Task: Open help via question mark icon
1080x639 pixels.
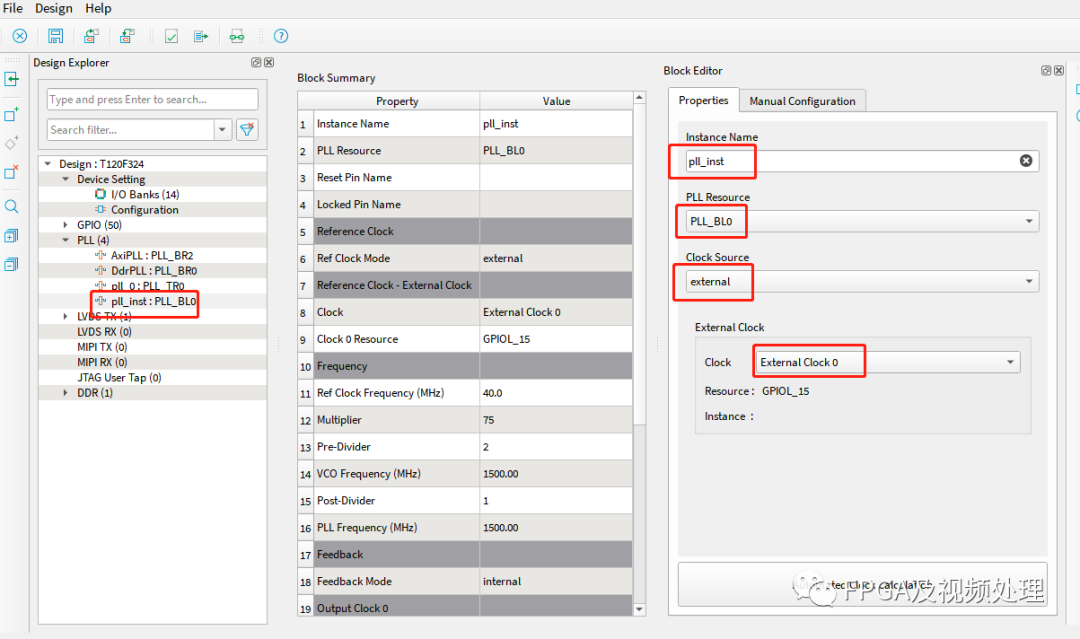Action: click(281, 36)
